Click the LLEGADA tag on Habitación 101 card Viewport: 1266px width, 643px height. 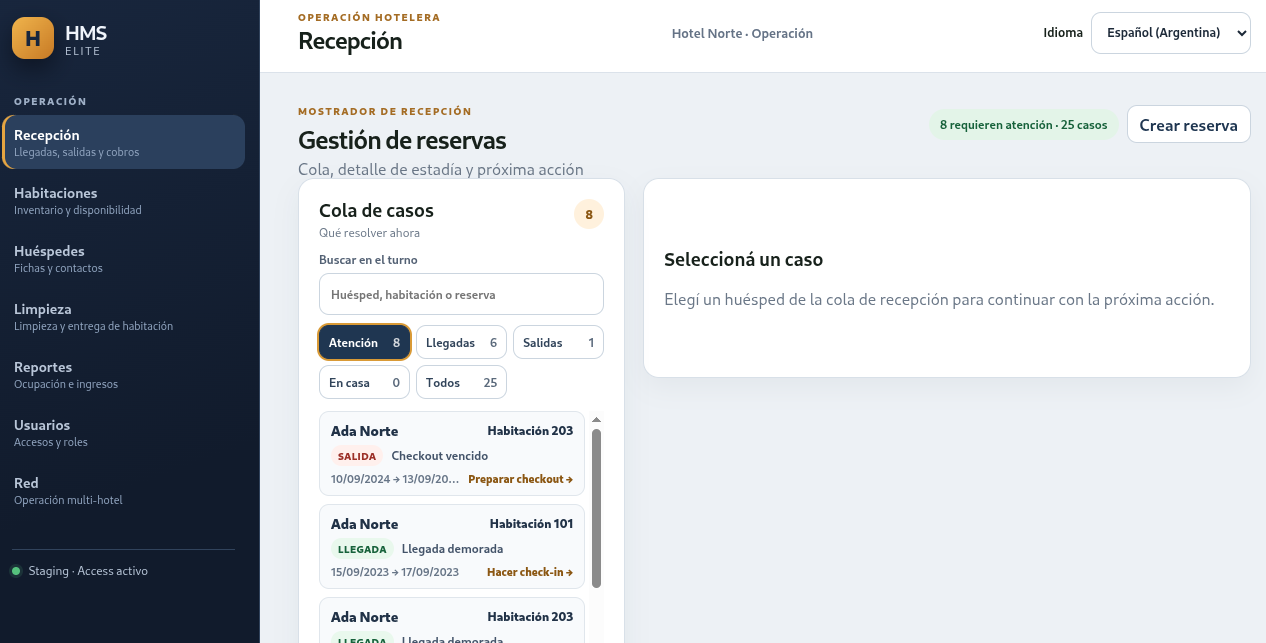coord(362,549)
